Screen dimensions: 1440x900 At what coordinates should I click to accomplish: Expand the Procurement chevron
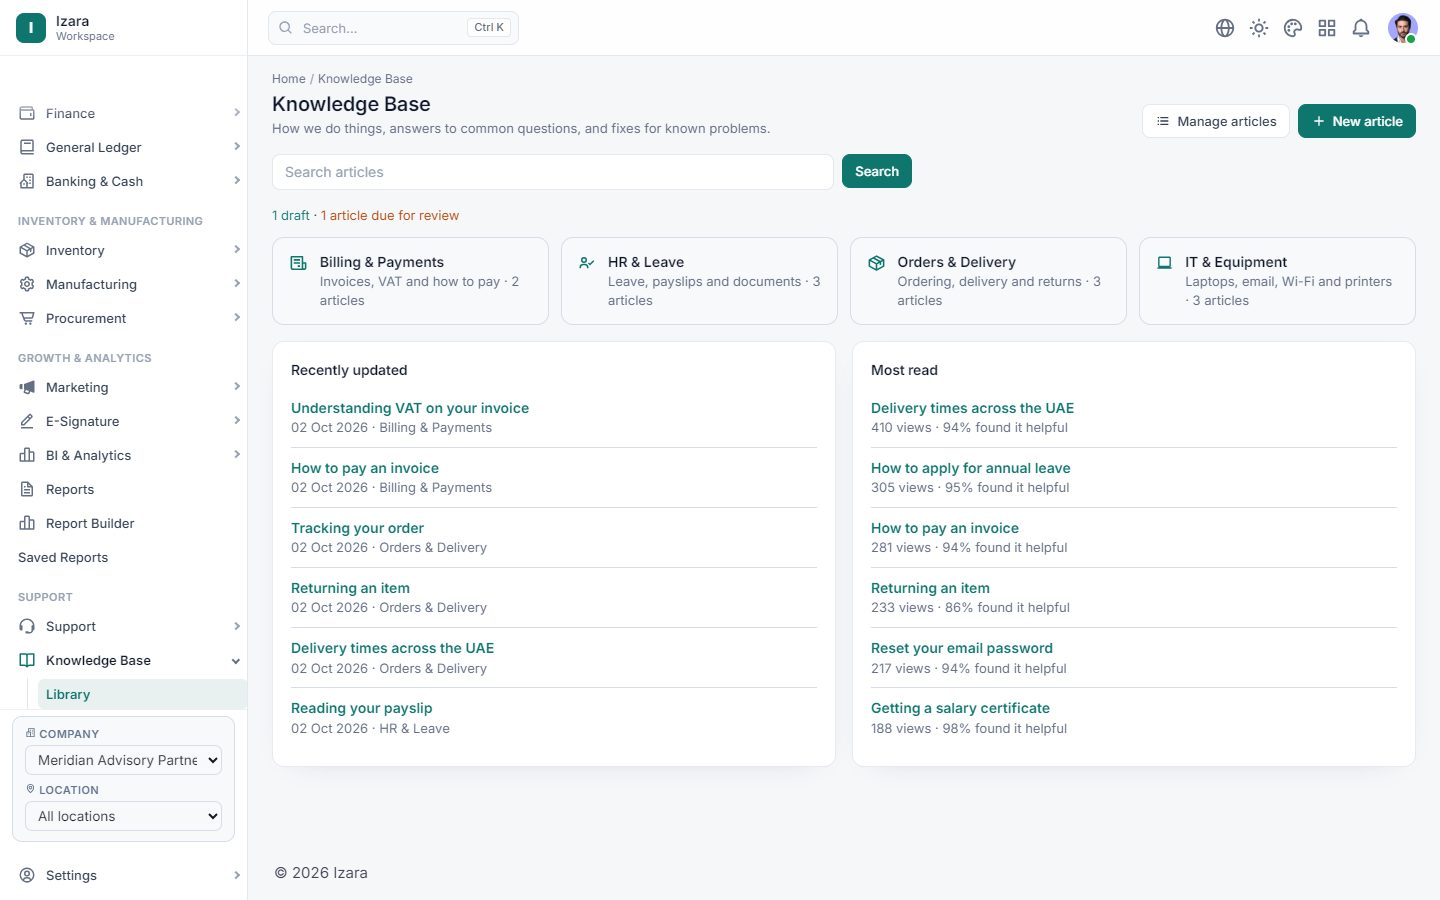point(237,317)
